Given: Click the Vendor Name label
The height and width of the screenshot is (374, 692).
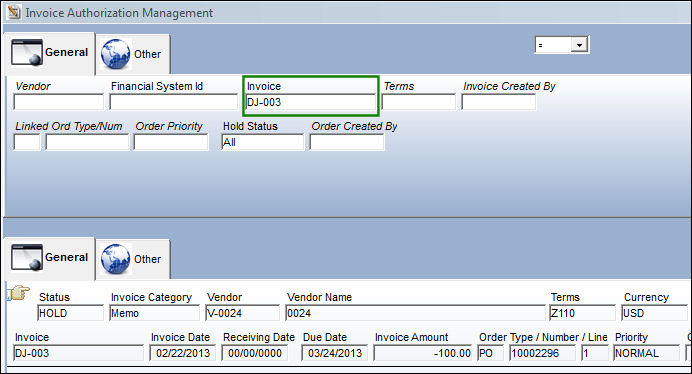Looking at the screenshot, I should tap(320, 297).
